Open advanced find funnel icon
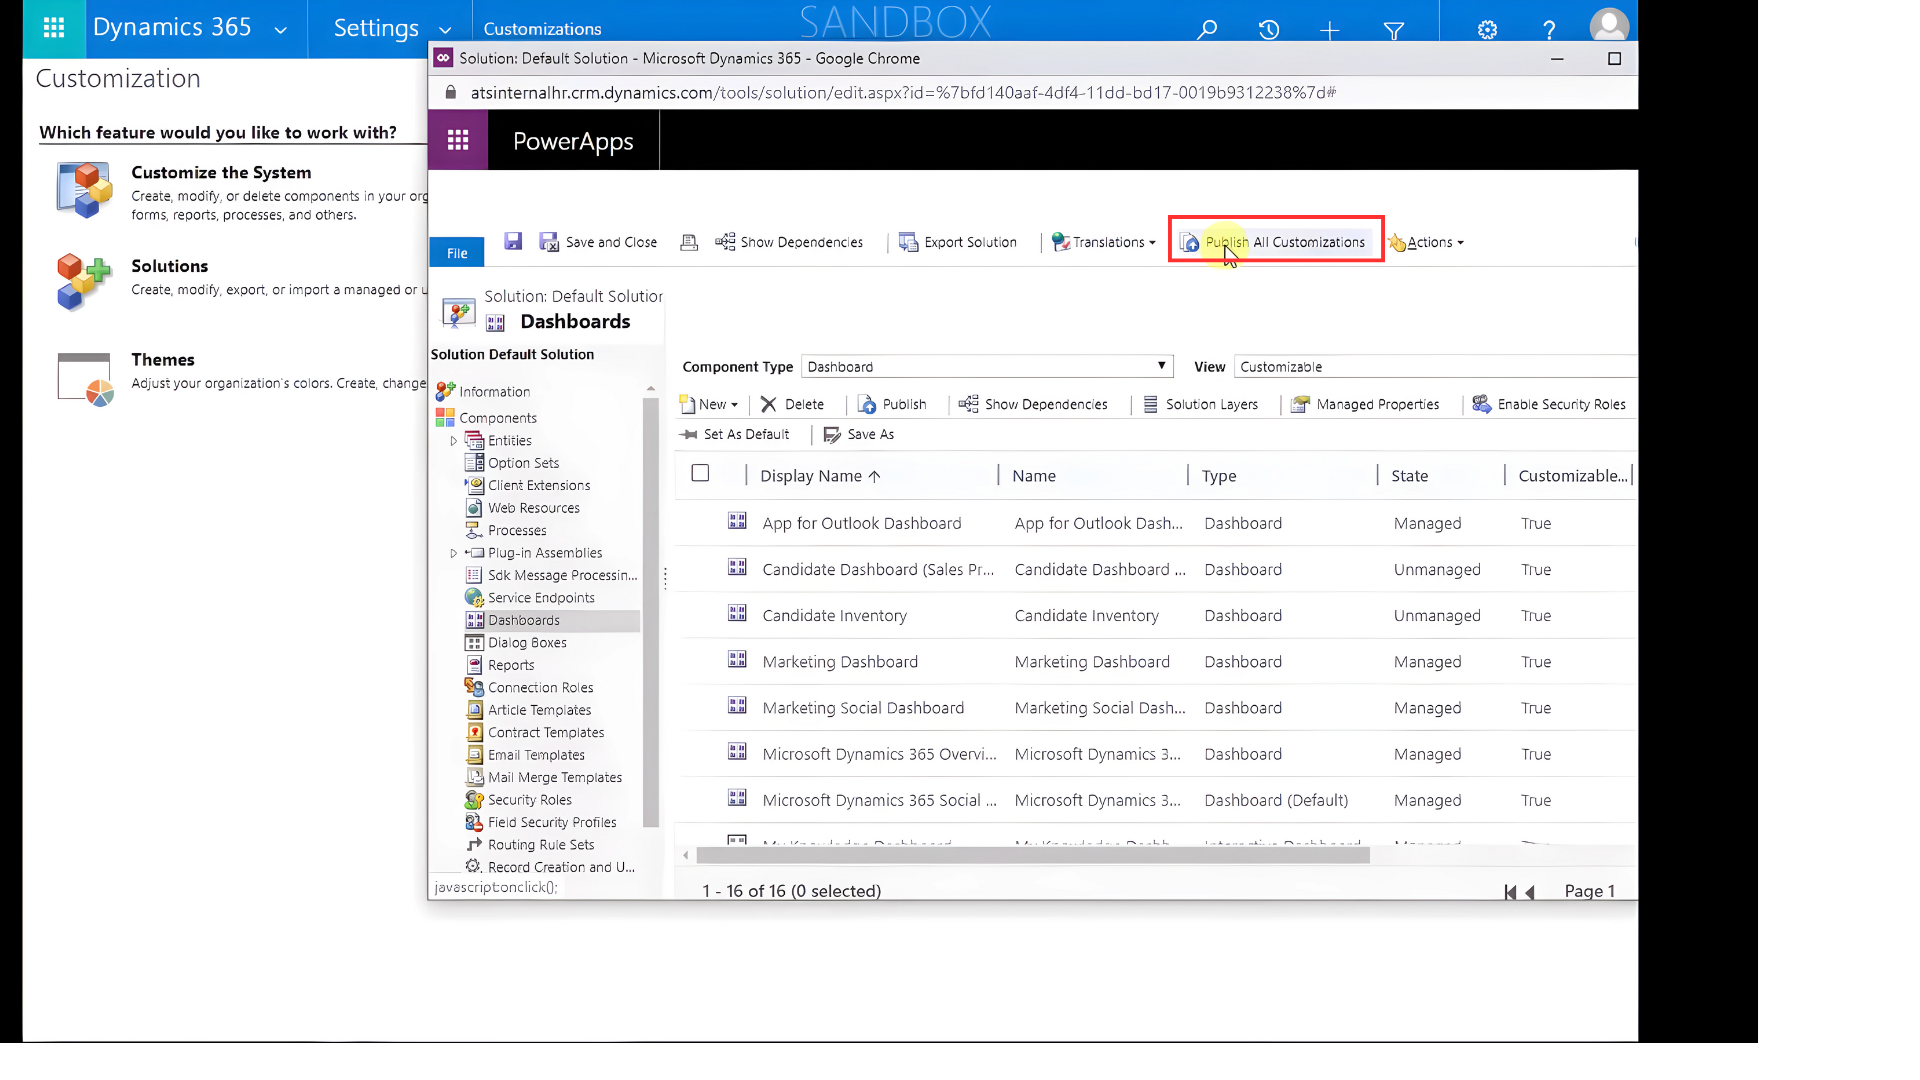 [1394, 31]
